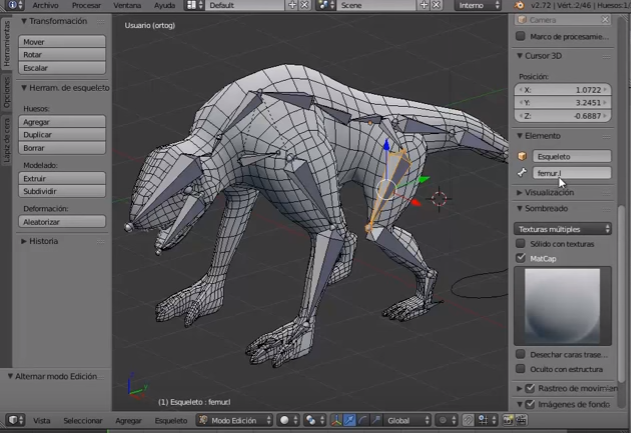The width and height of the screenshot is (631, 433).
Task: Open the editor type selector in the bottom-left corner
Action: (x=14, y=421)
